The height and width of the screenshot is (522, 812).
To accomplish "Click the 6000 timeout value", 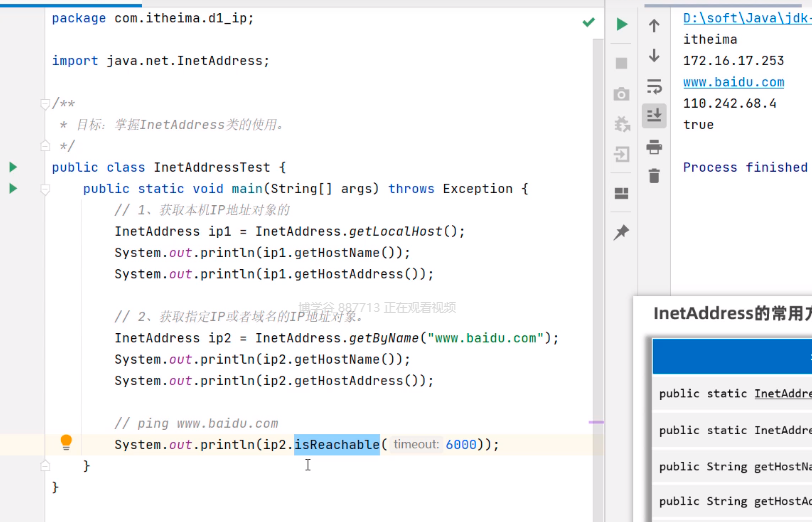I will click(461, 444).
